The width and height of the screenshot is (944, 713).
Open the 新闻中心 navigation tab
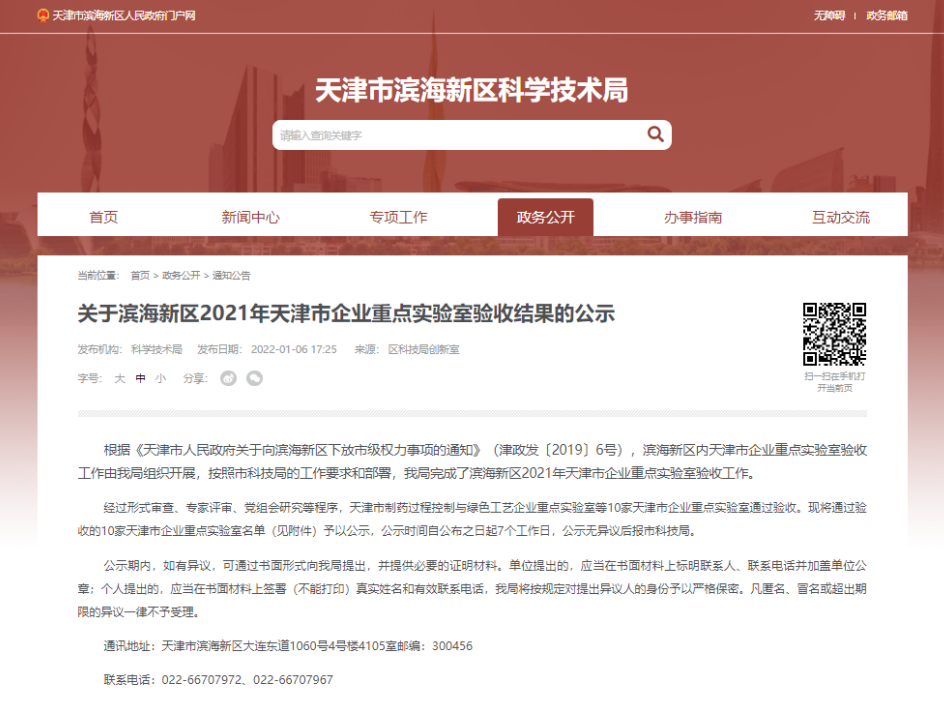[x=250, y=217]
